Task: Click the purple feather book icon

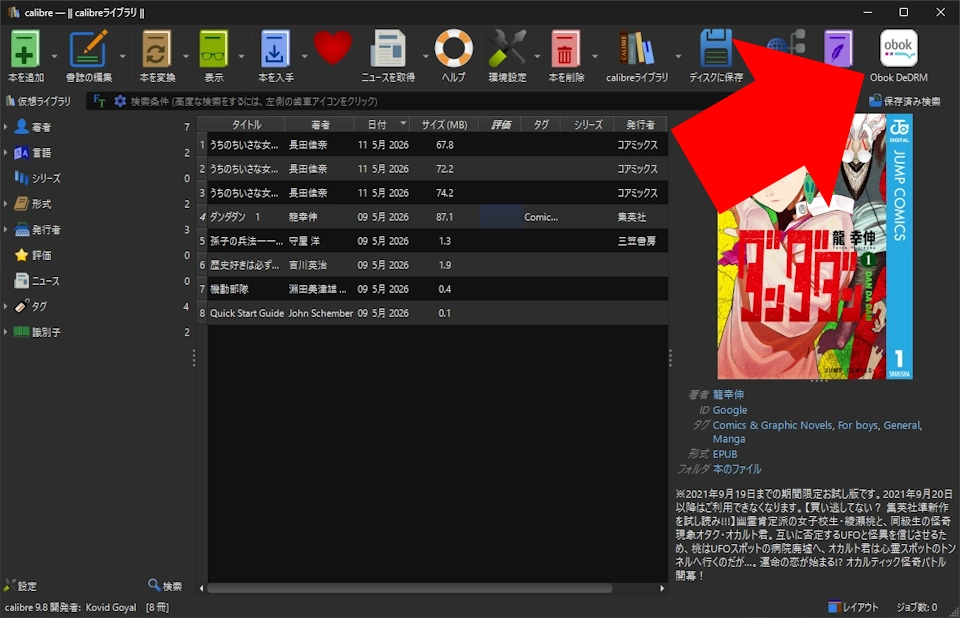Action: pyautogui.click(x=838, y=49)
